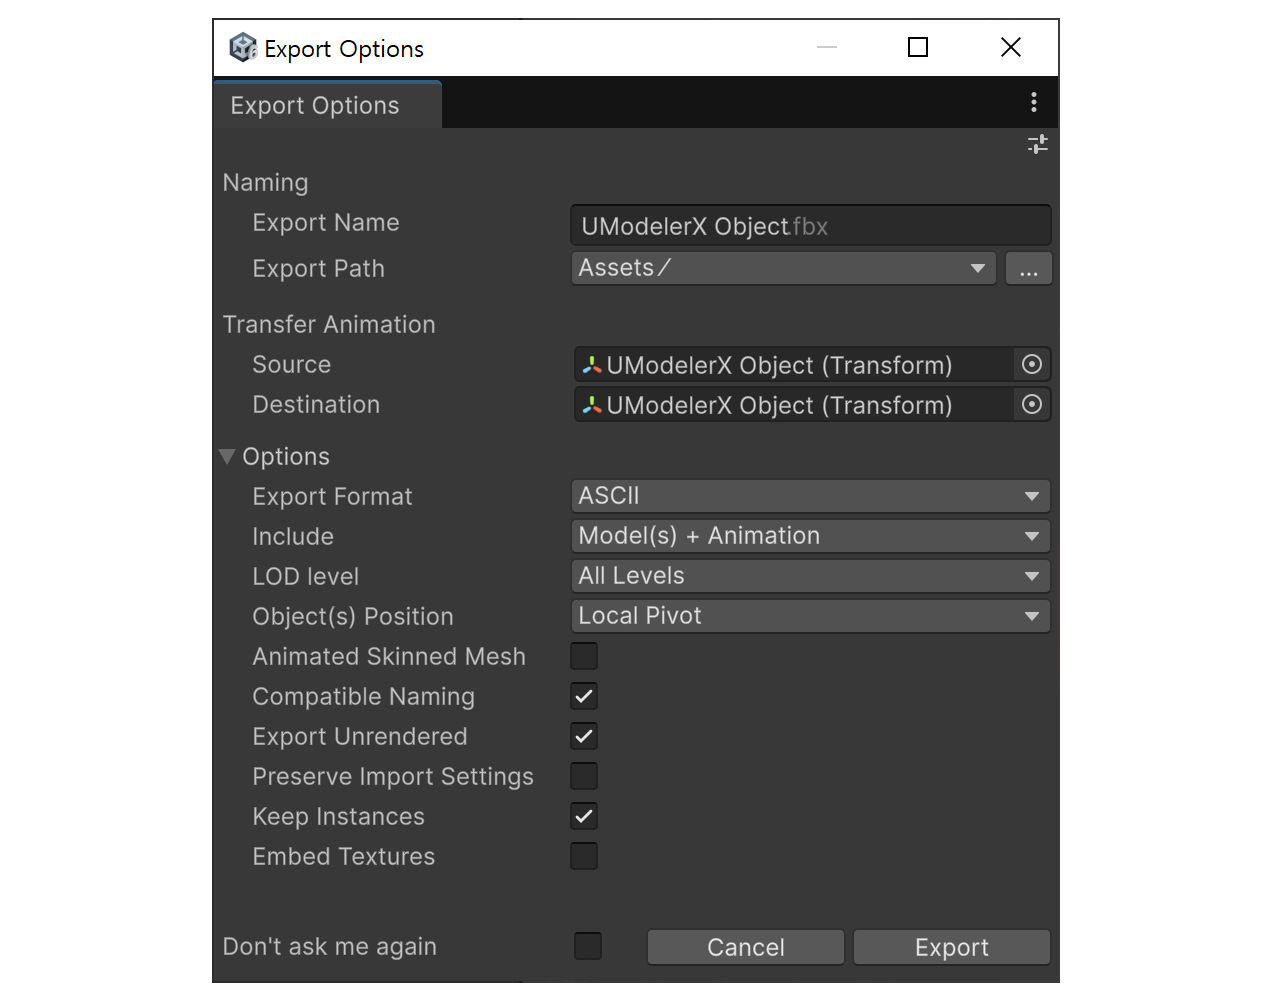Uncheck Export Unrendered checkbox
The width and height of the screenshot is (1272, 1001).
(584, 736)
